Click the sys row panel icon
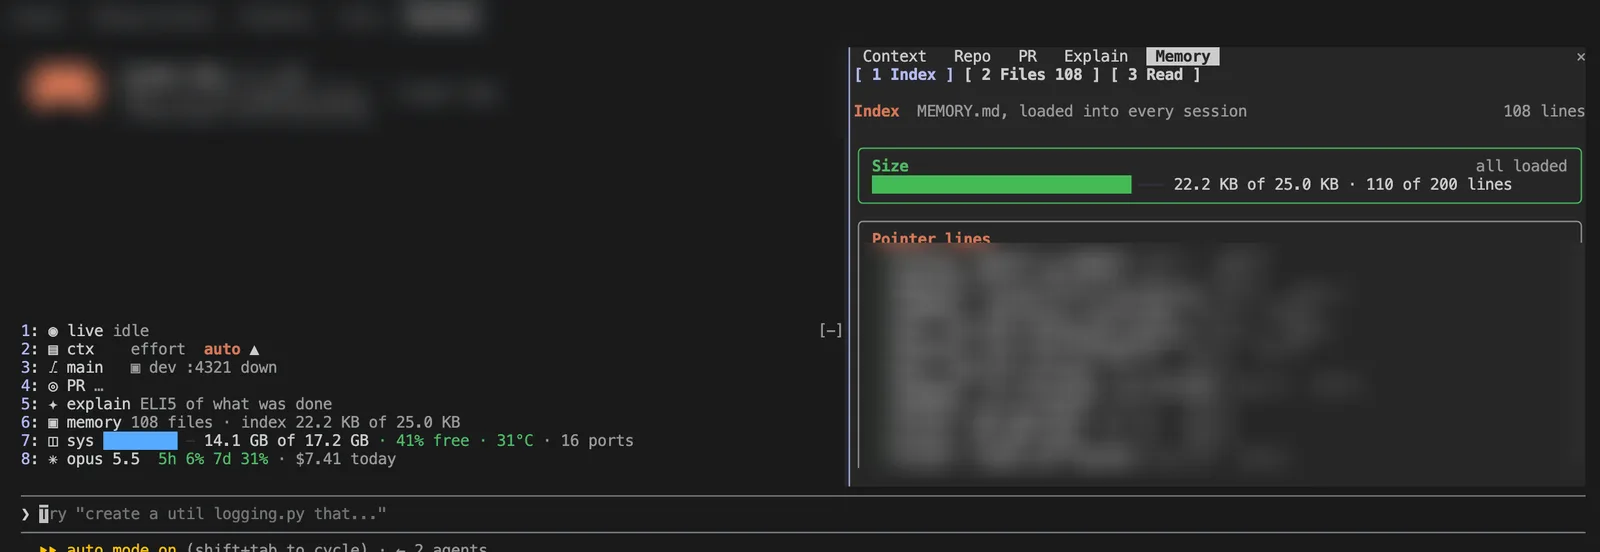Viewport: 1600px width, 552px height. pyautogui.click(x=53, y=441)
